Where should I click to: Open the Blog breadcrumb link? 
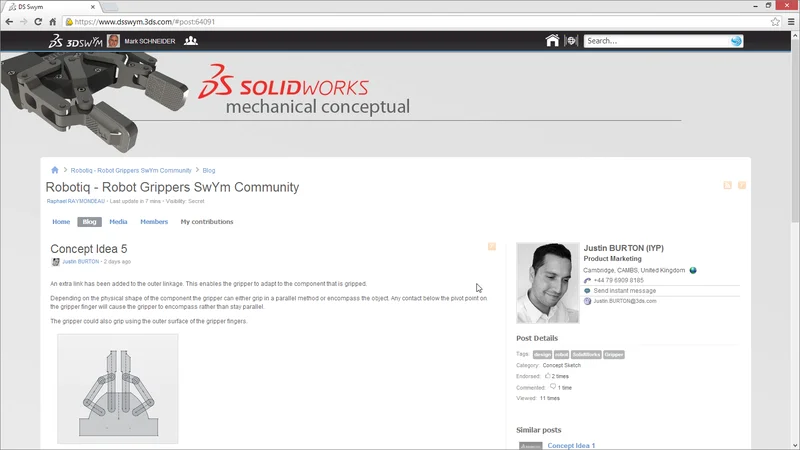pyautogui.click(x=209, y=170)
